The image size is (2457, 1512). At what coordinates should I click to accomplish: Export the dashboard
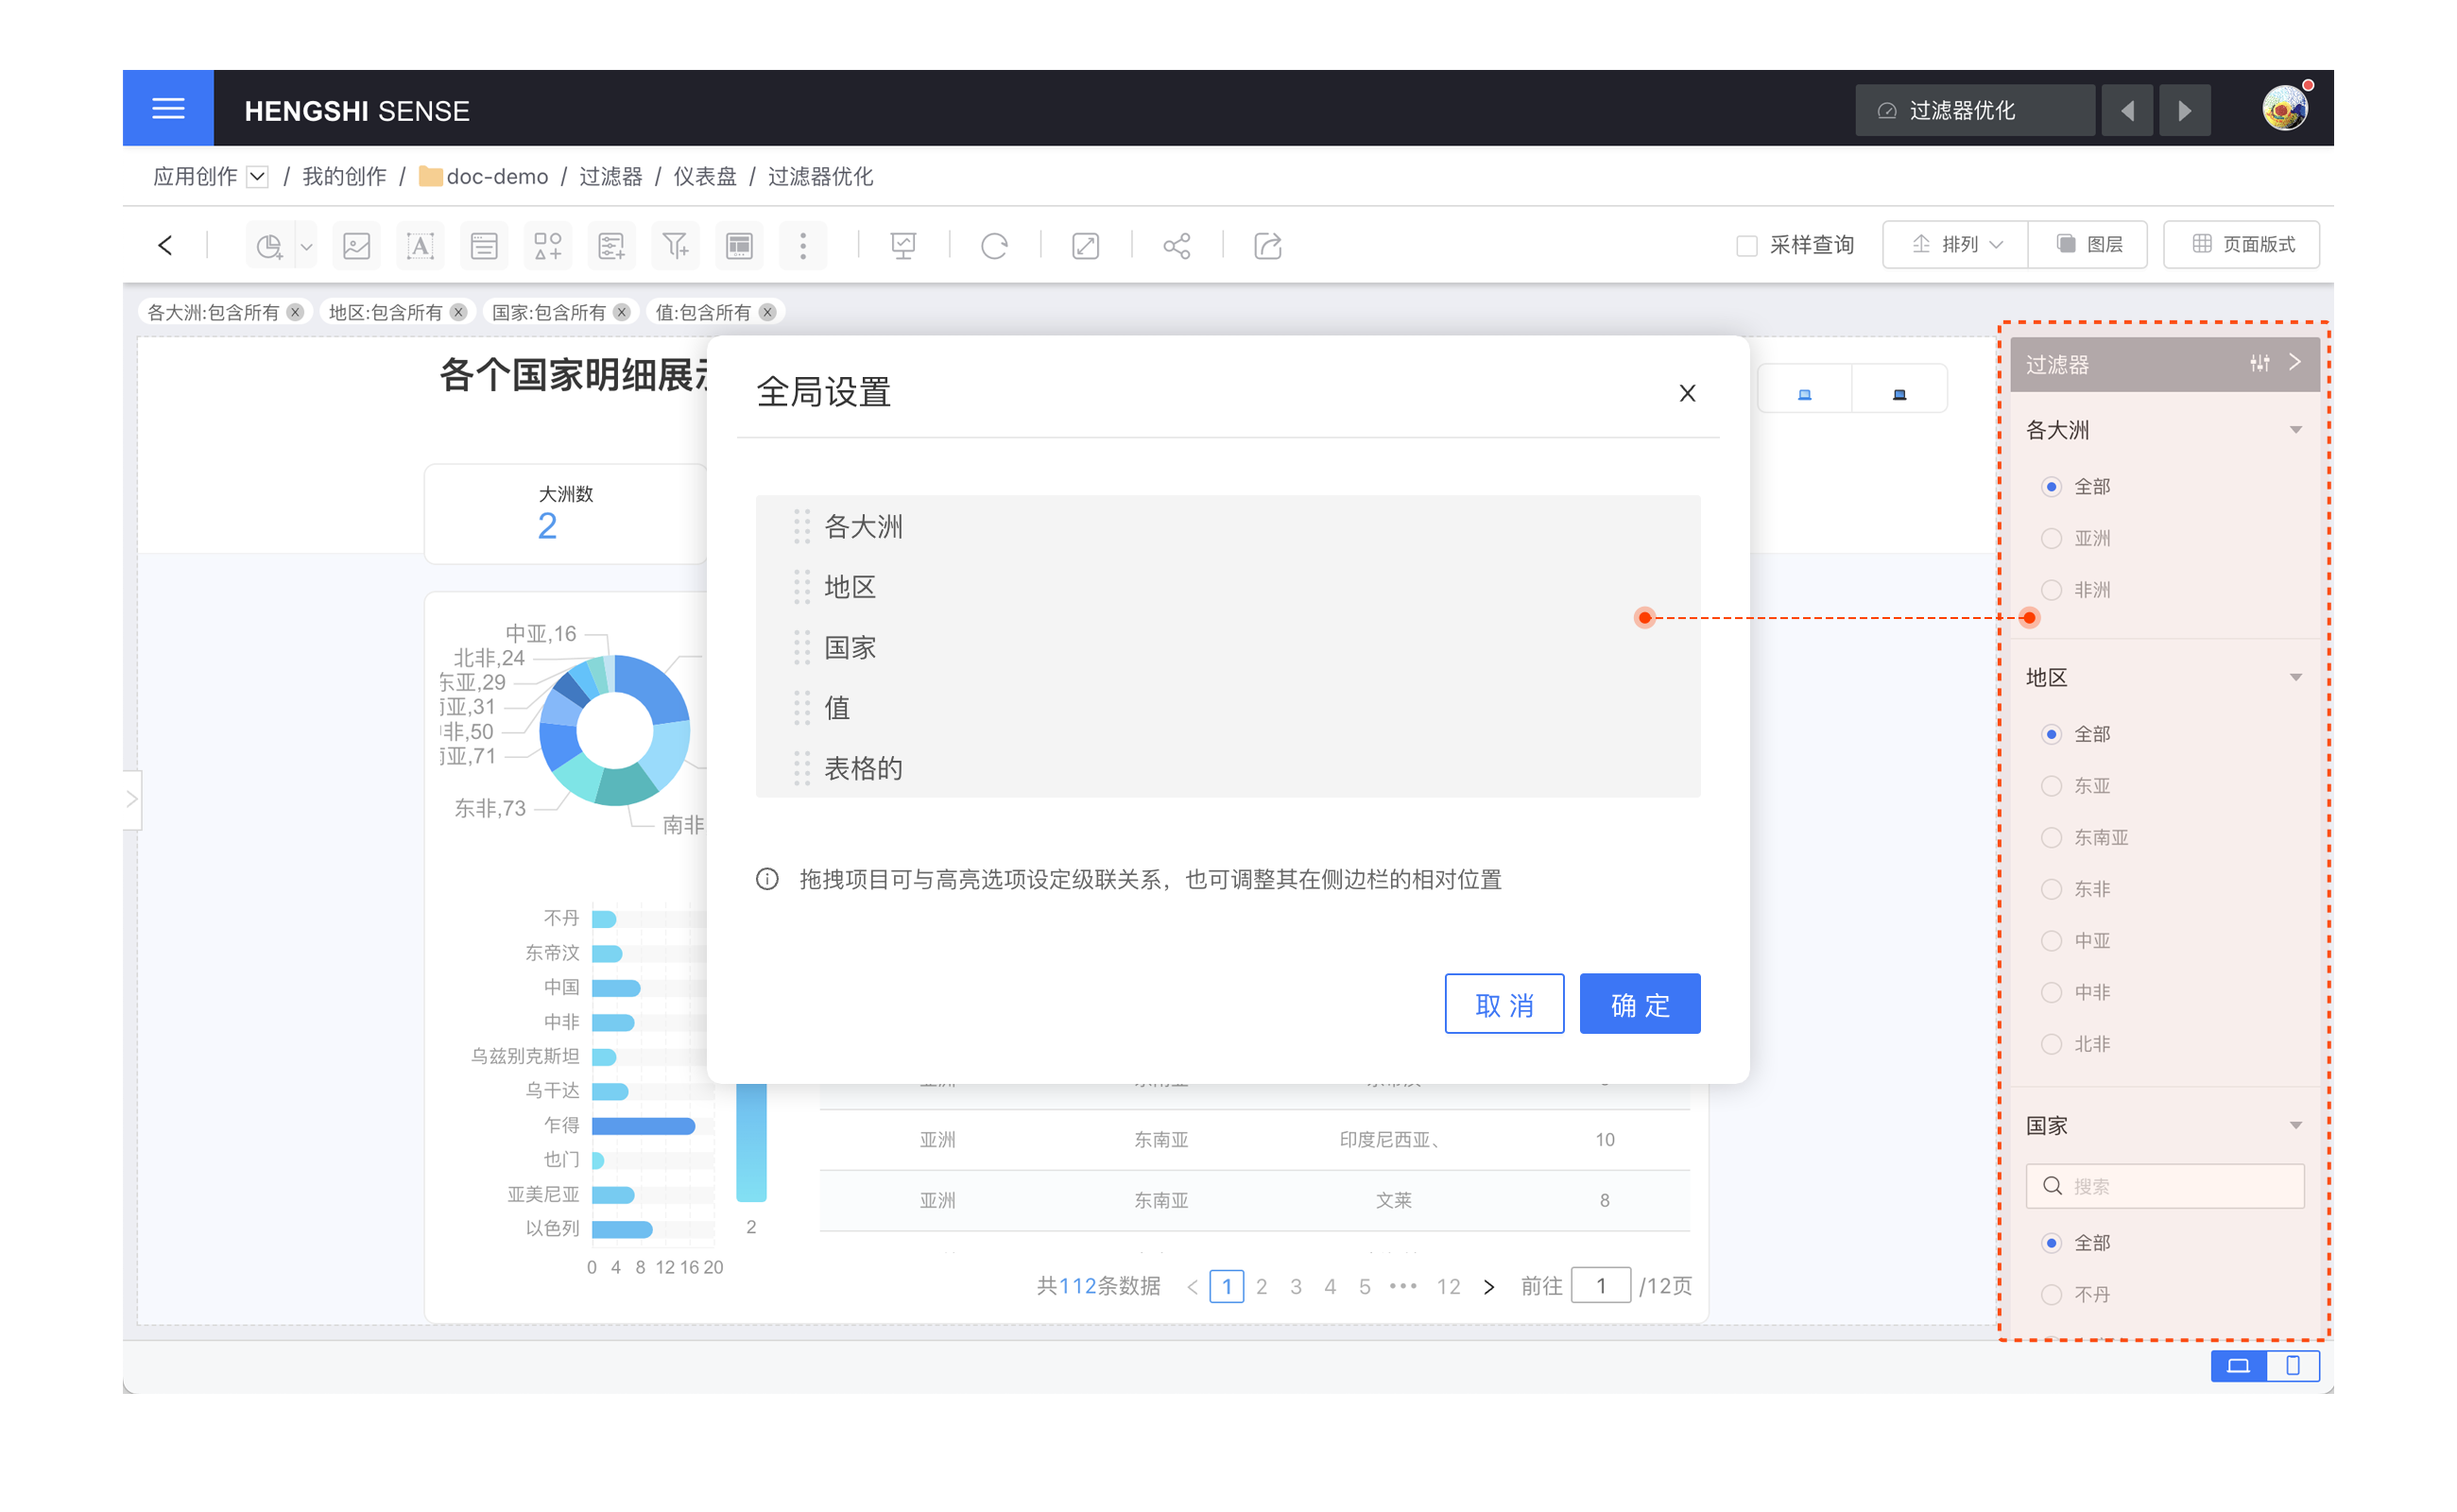[1268, 246]
